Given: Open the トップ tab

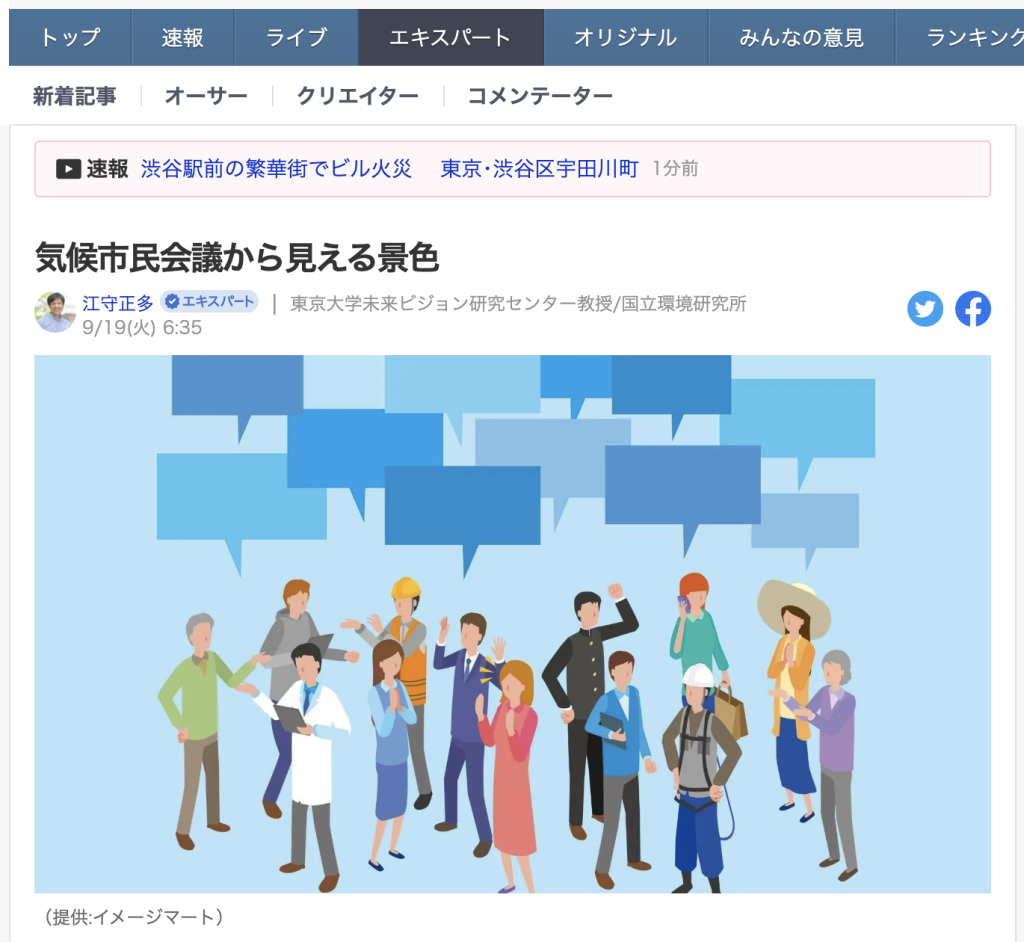Looking at the screenshot, I should click(70, 37).
